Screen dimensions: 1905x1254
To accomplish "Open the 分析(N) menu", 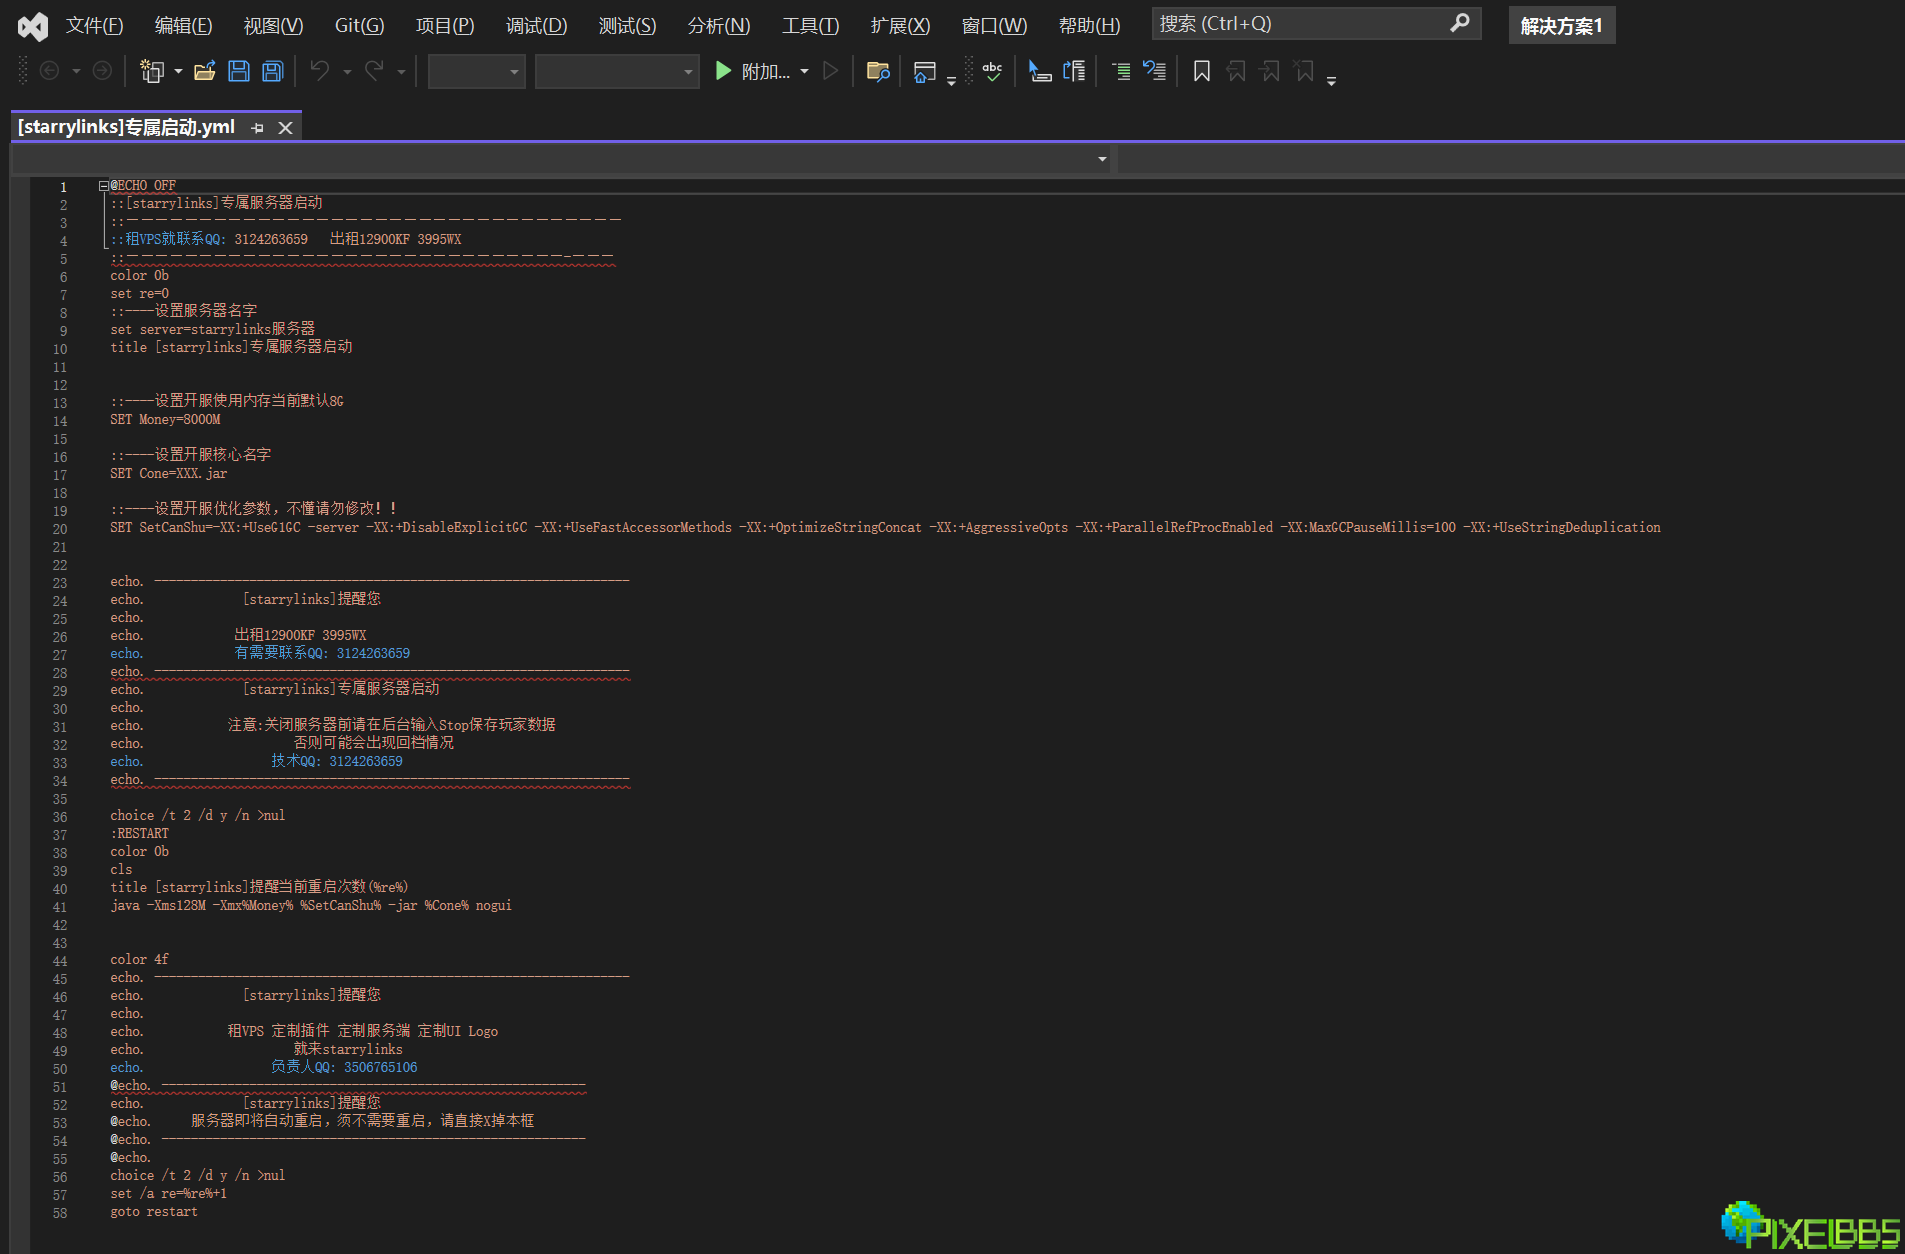I will coord(718,25).
